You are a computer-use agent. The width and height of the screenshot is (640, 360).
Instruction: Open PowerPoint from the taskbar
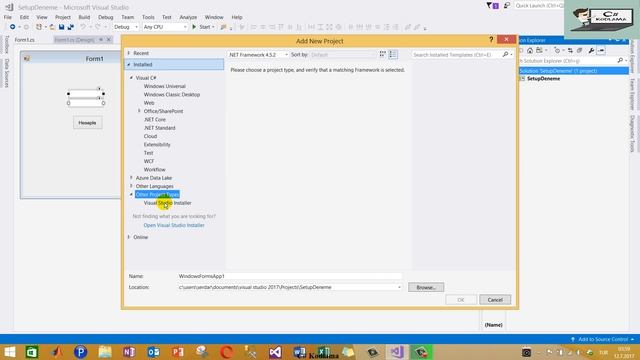pos(178,352)
